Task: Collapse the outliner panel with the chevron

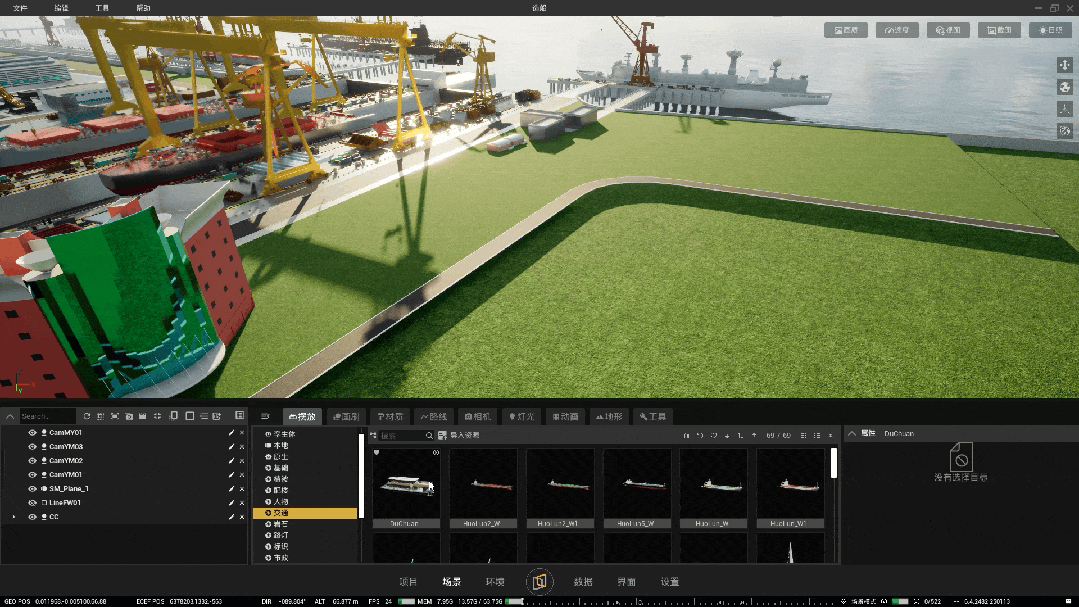Action: click(x=9, y=416)
